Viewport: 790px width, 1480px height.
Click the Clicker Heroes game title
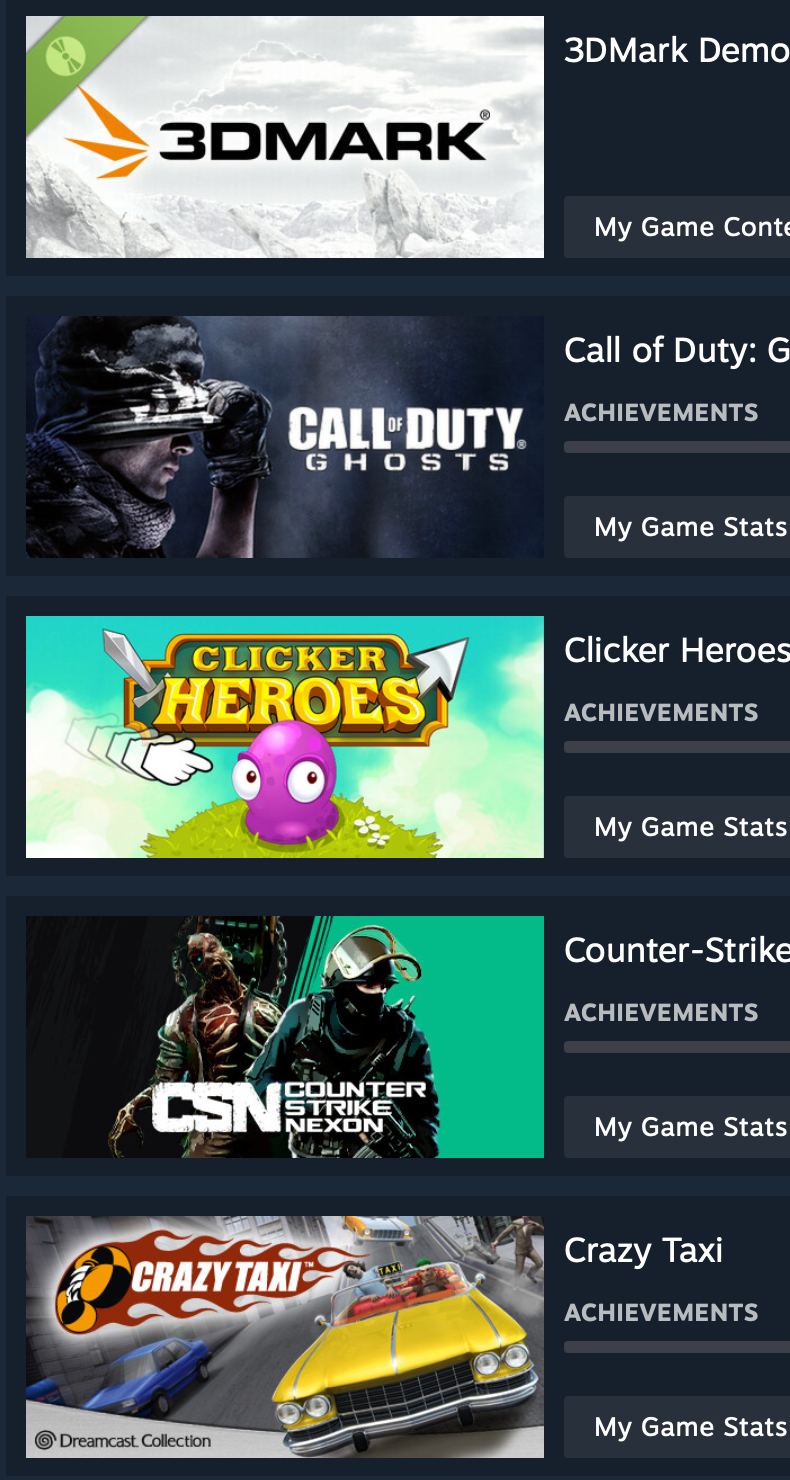pyautogui.click(x=677, y=650)
